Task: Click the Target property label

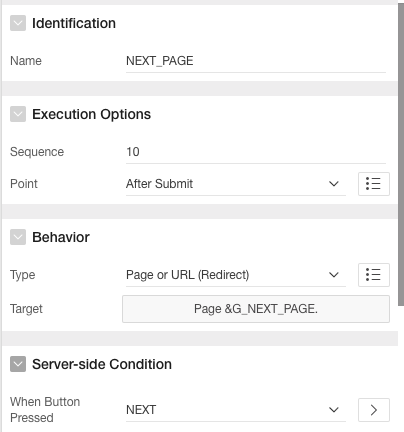Action: point(26,309)
